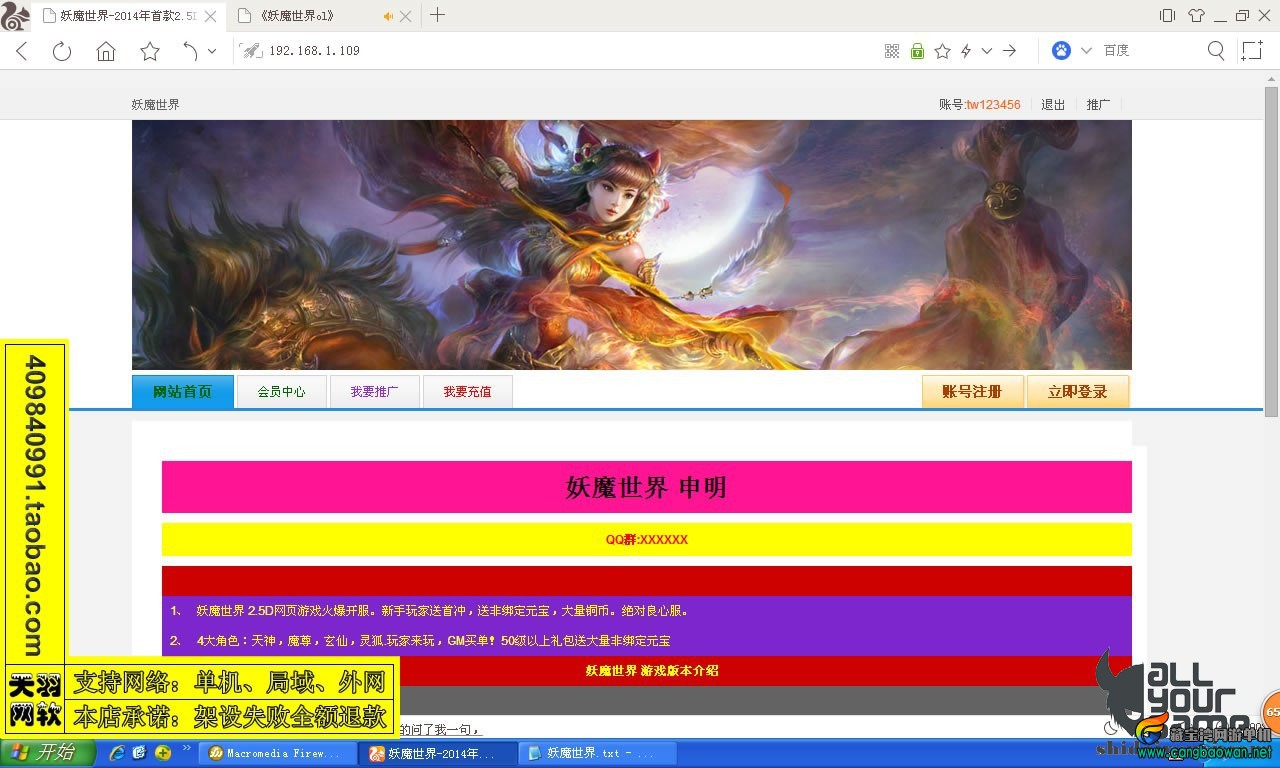
Task: Click the go forward arrow in address bar
Action: tap(1010, 51)
